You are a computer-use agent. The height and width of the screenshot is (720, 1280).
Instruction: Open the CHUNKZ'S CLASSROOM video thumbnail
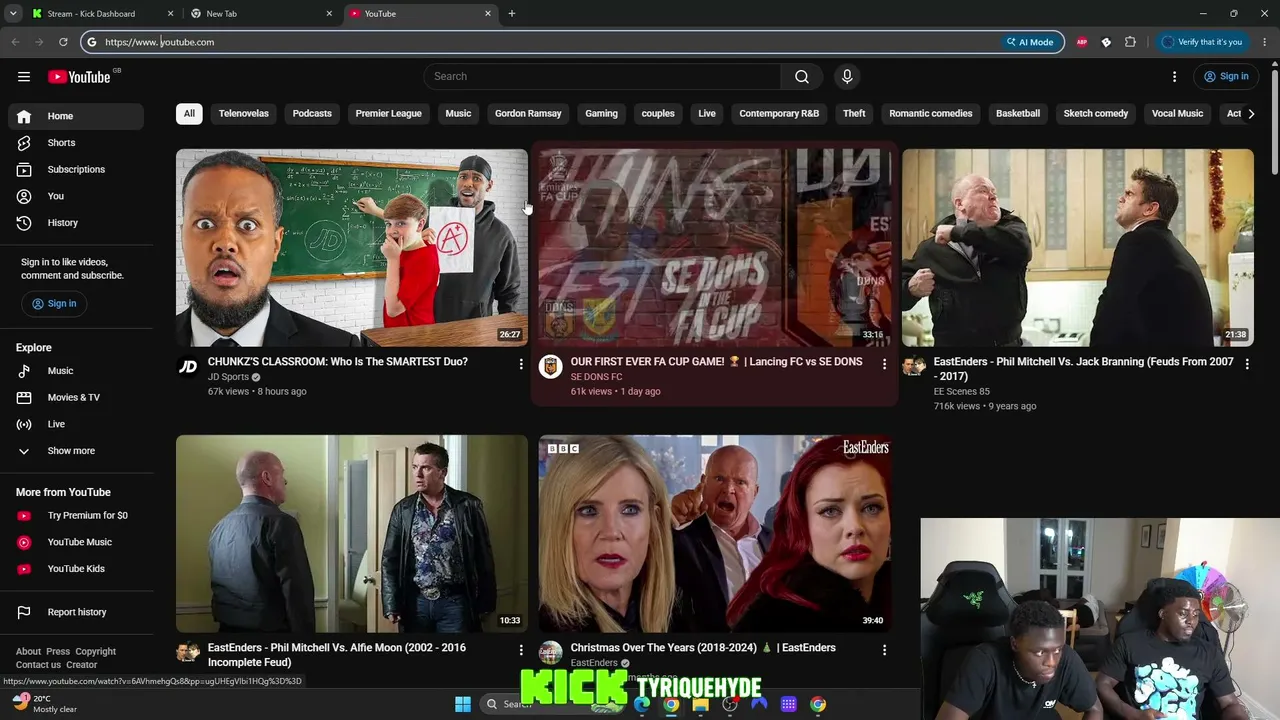[352, 248]
